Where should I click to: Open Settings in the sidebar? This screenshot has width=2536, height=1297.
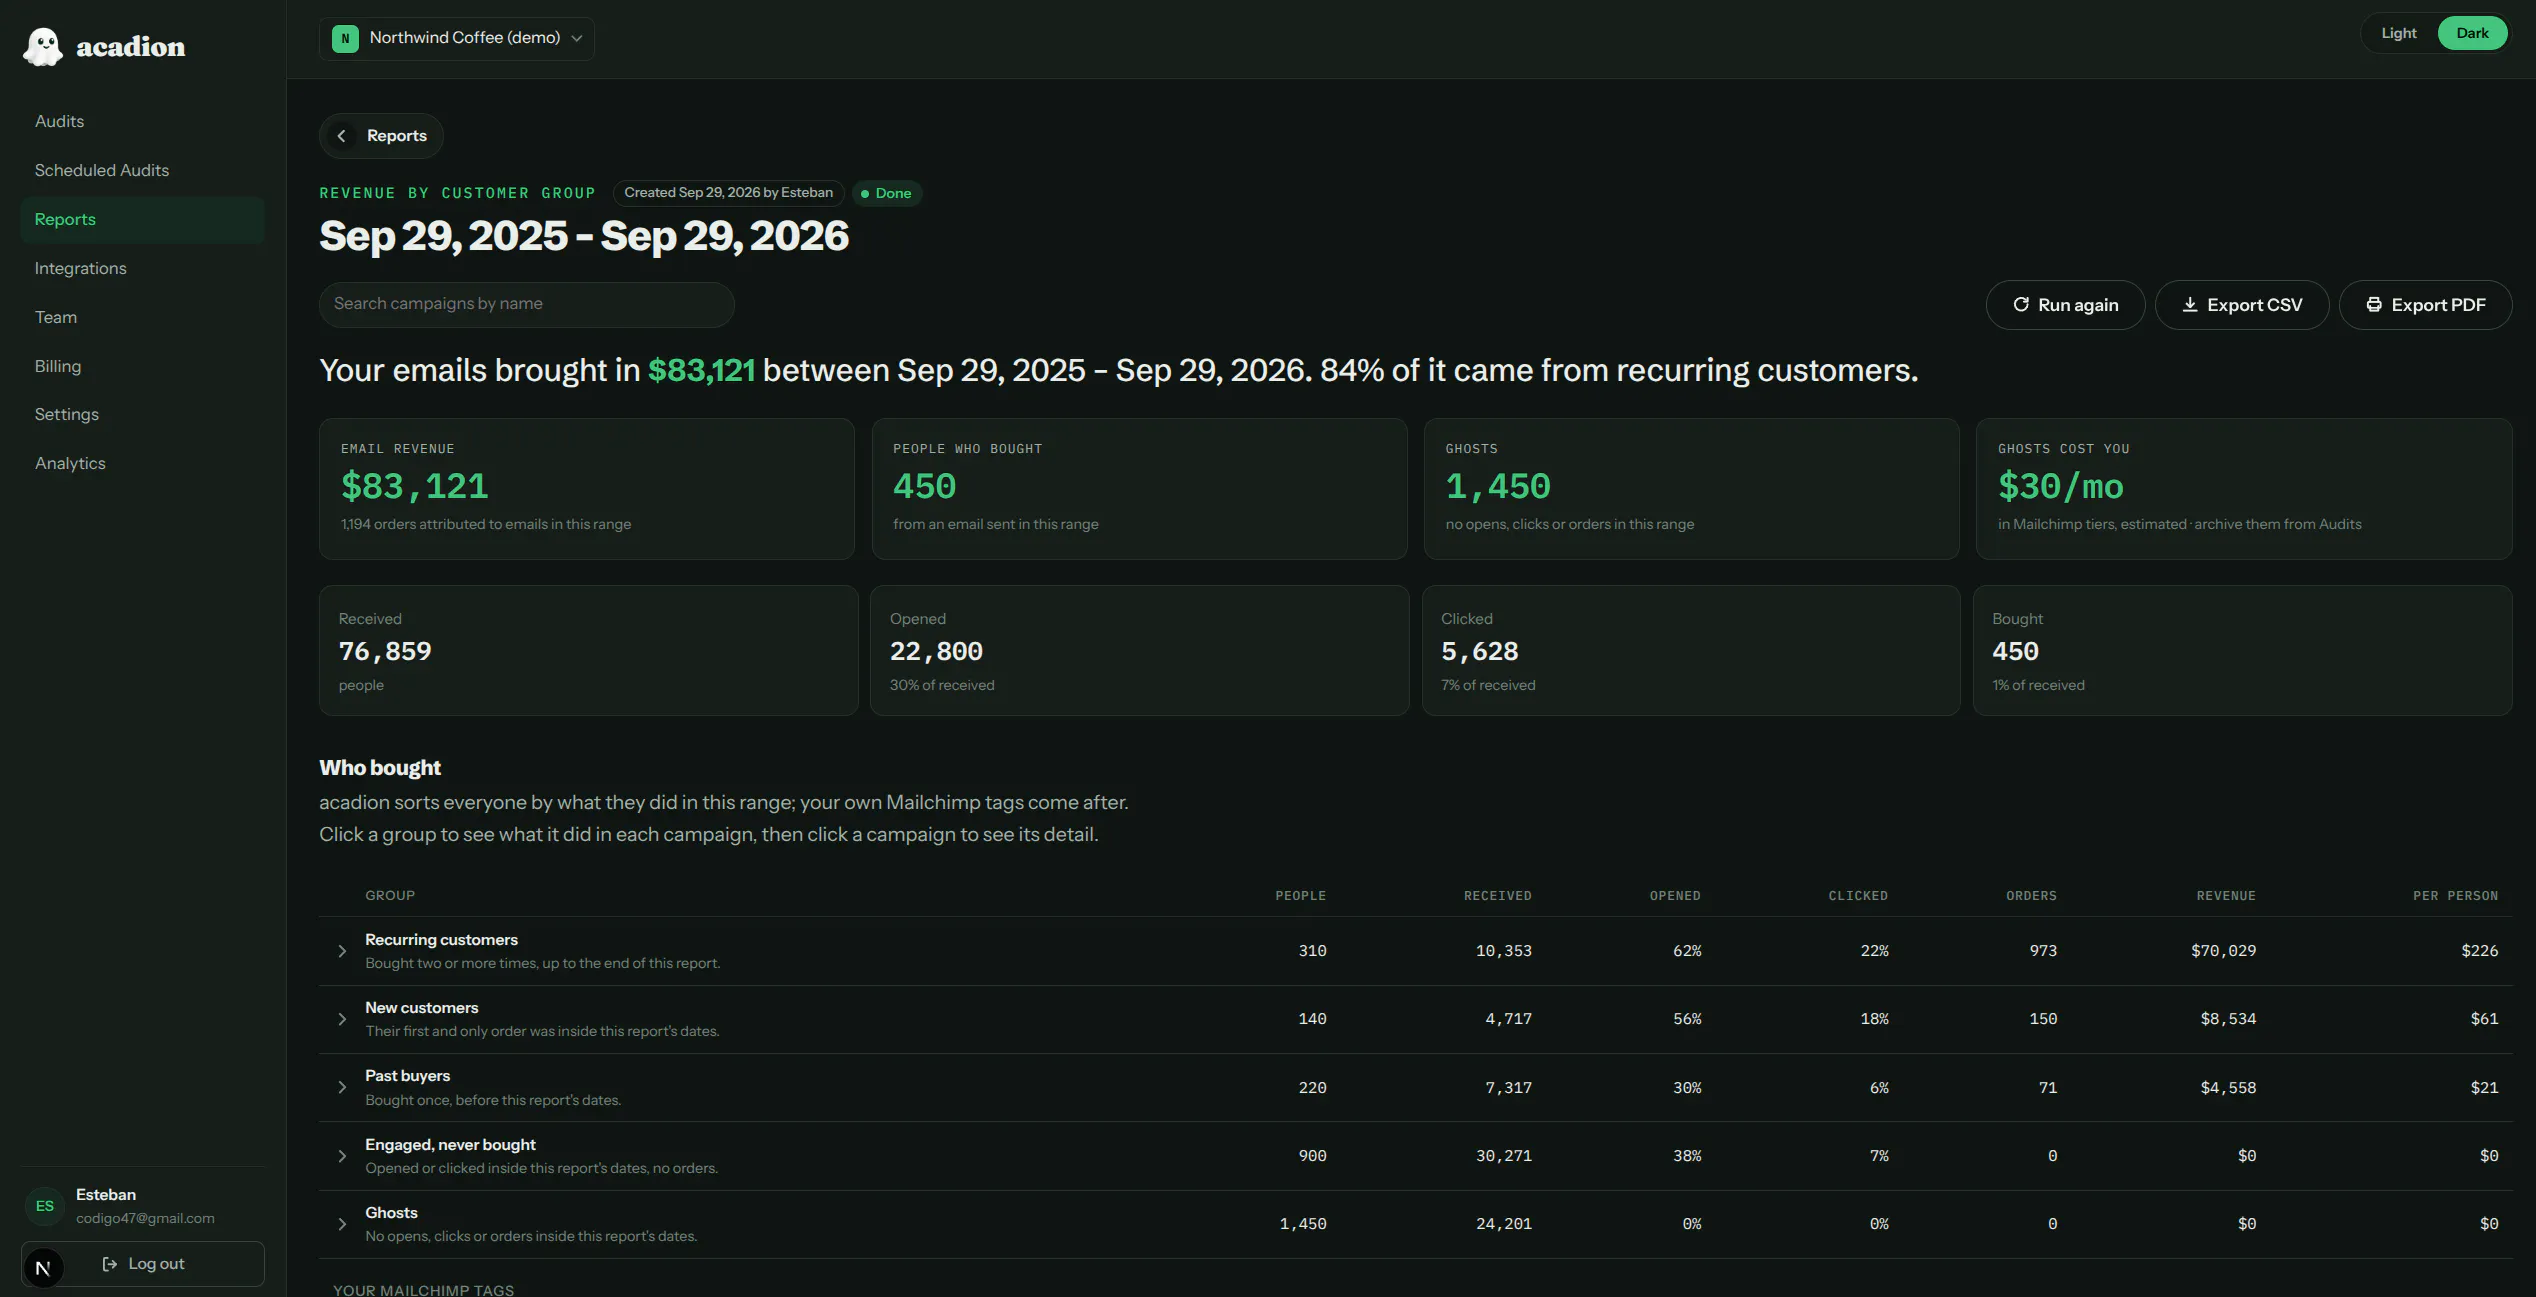[x=142, y=414]
